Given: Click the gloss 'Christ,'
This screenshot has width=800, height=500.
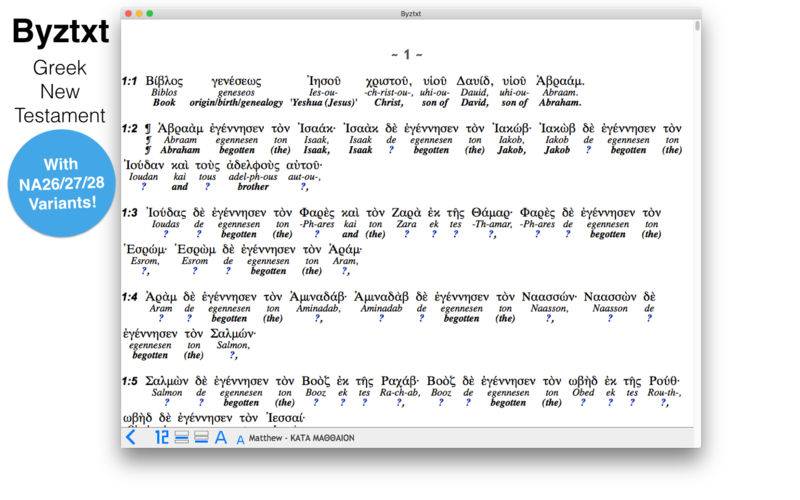Looking at the screenshot, I should pyautogui.click(x=388, y=103).
